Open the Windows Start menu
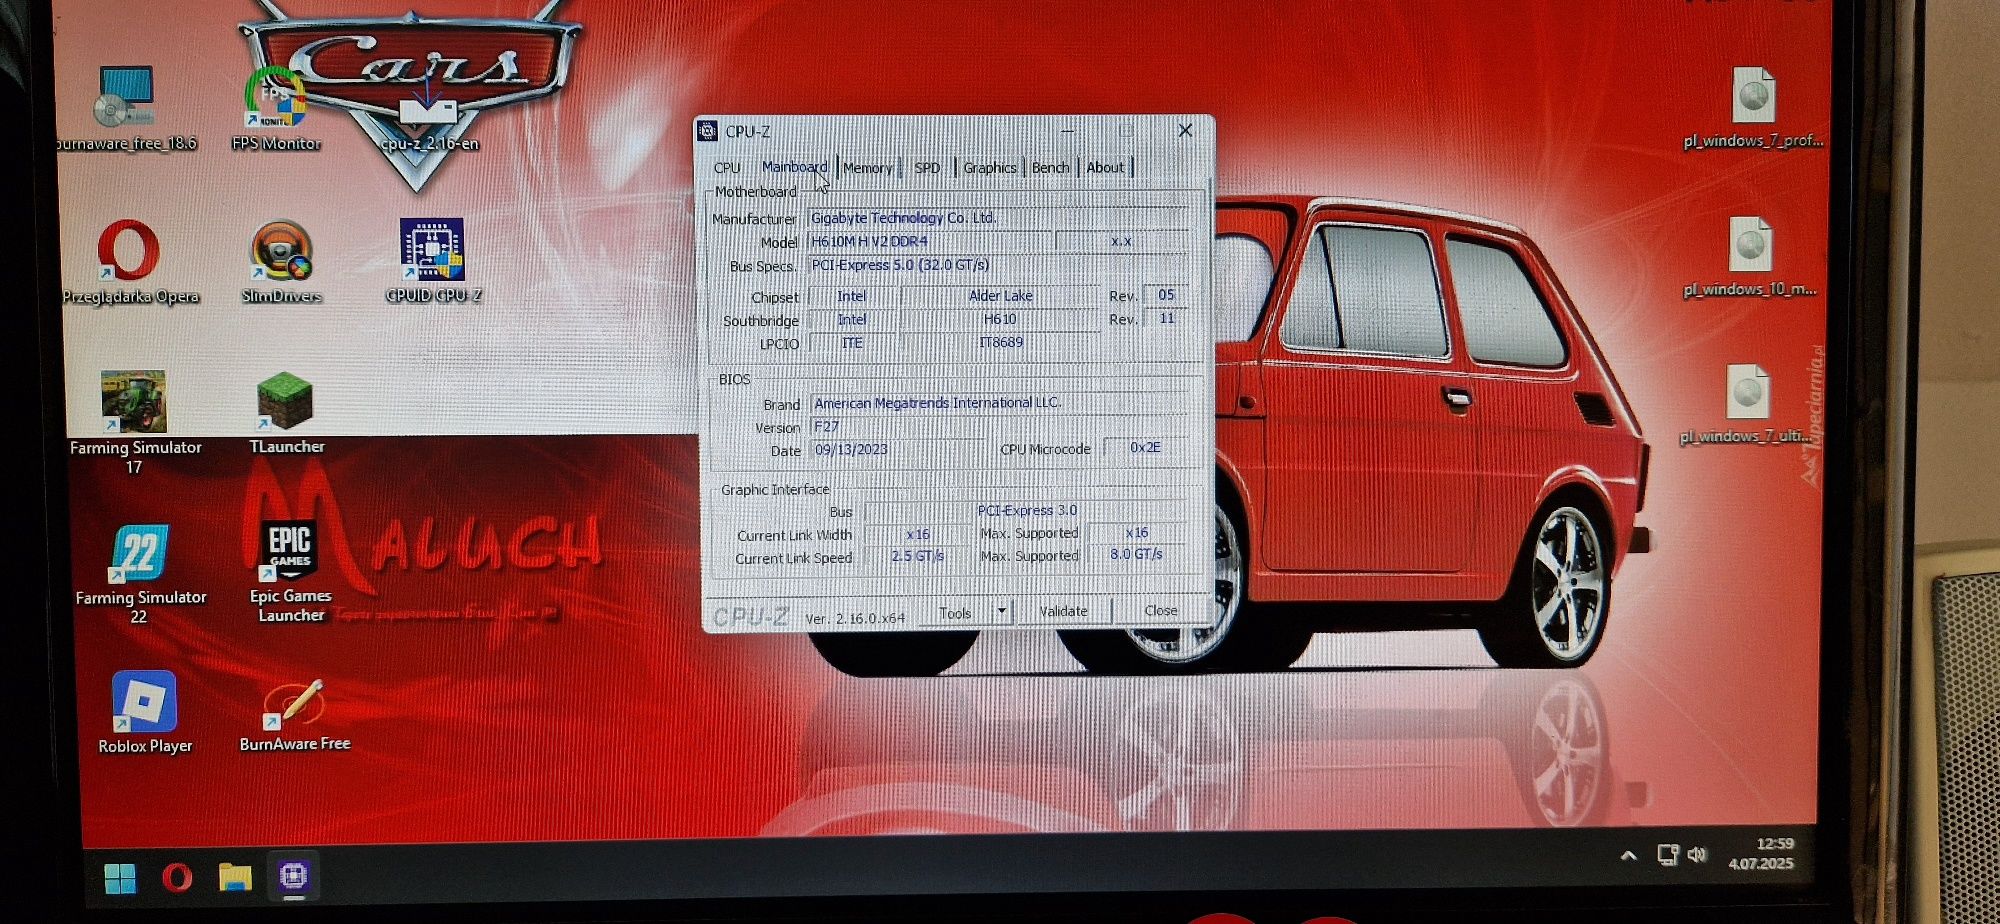 click(x=120, y=878)
